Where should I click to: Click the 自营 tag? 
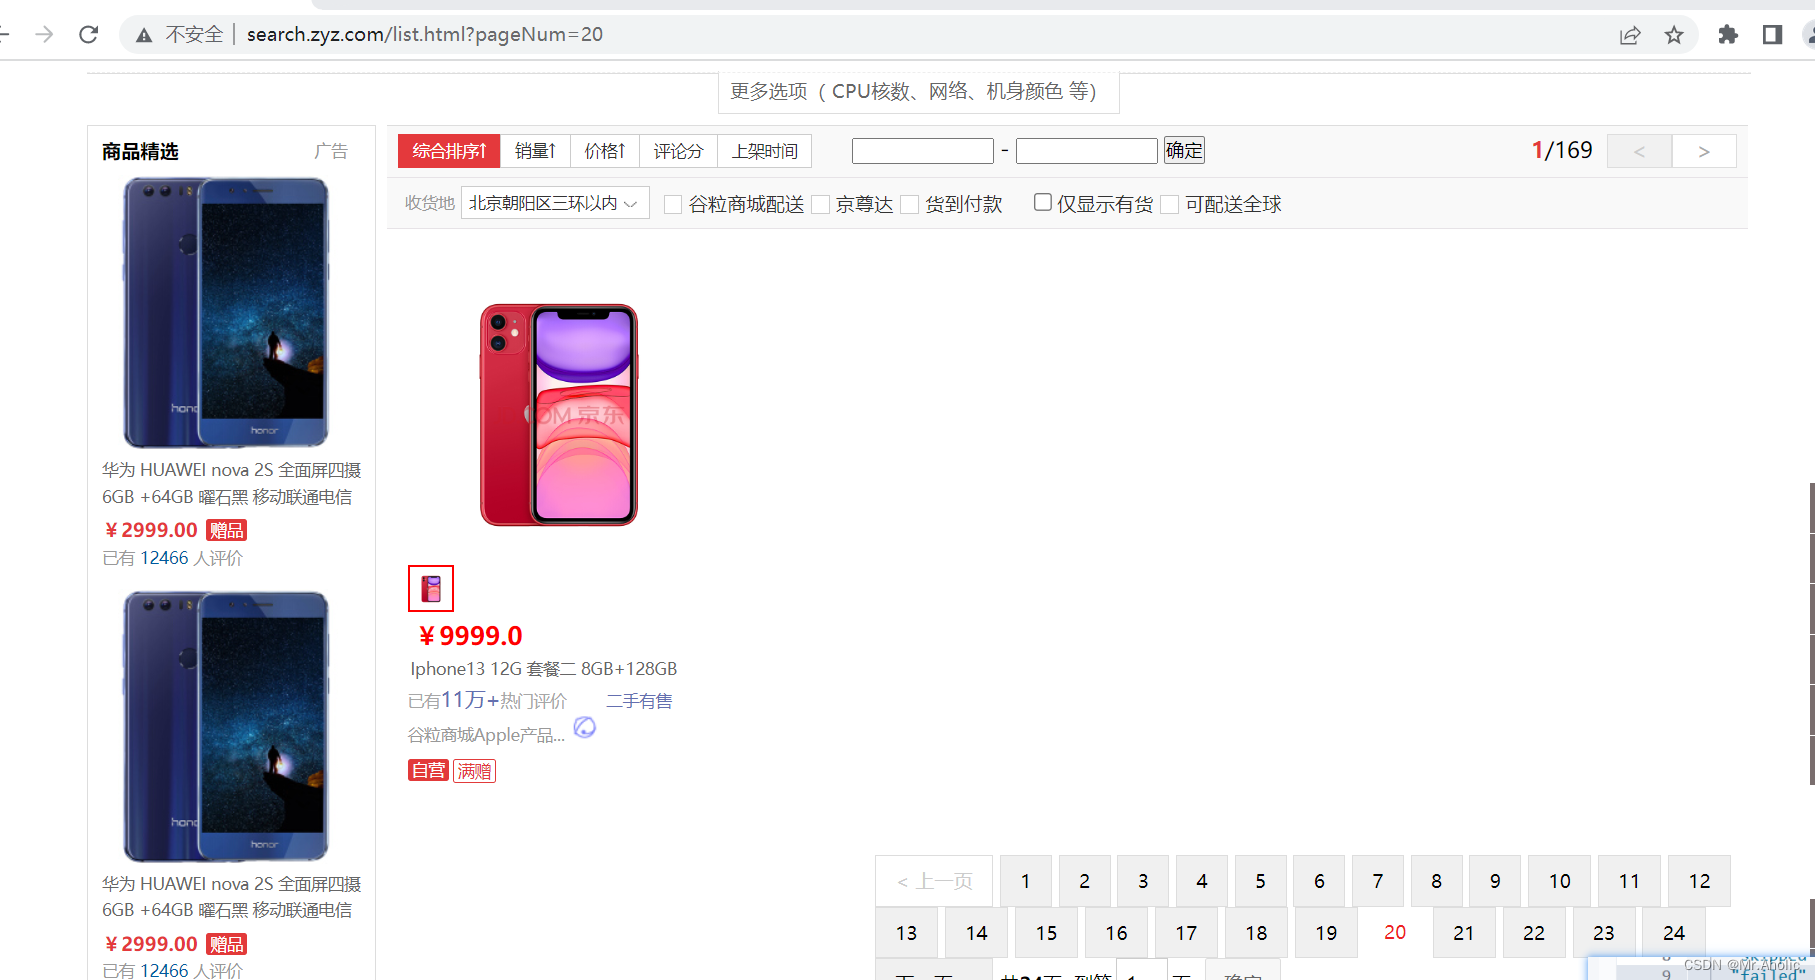coord(428,770)
